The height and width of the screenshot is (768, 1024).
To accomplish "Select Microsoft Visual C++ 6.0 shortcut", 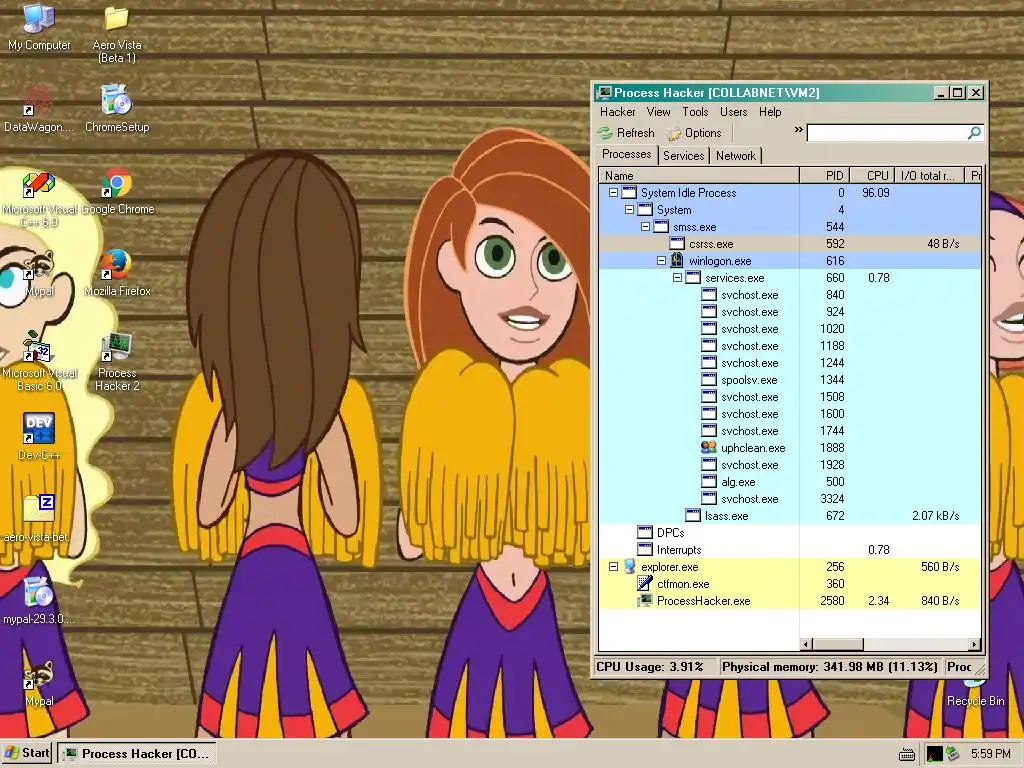I will (39, 199).
